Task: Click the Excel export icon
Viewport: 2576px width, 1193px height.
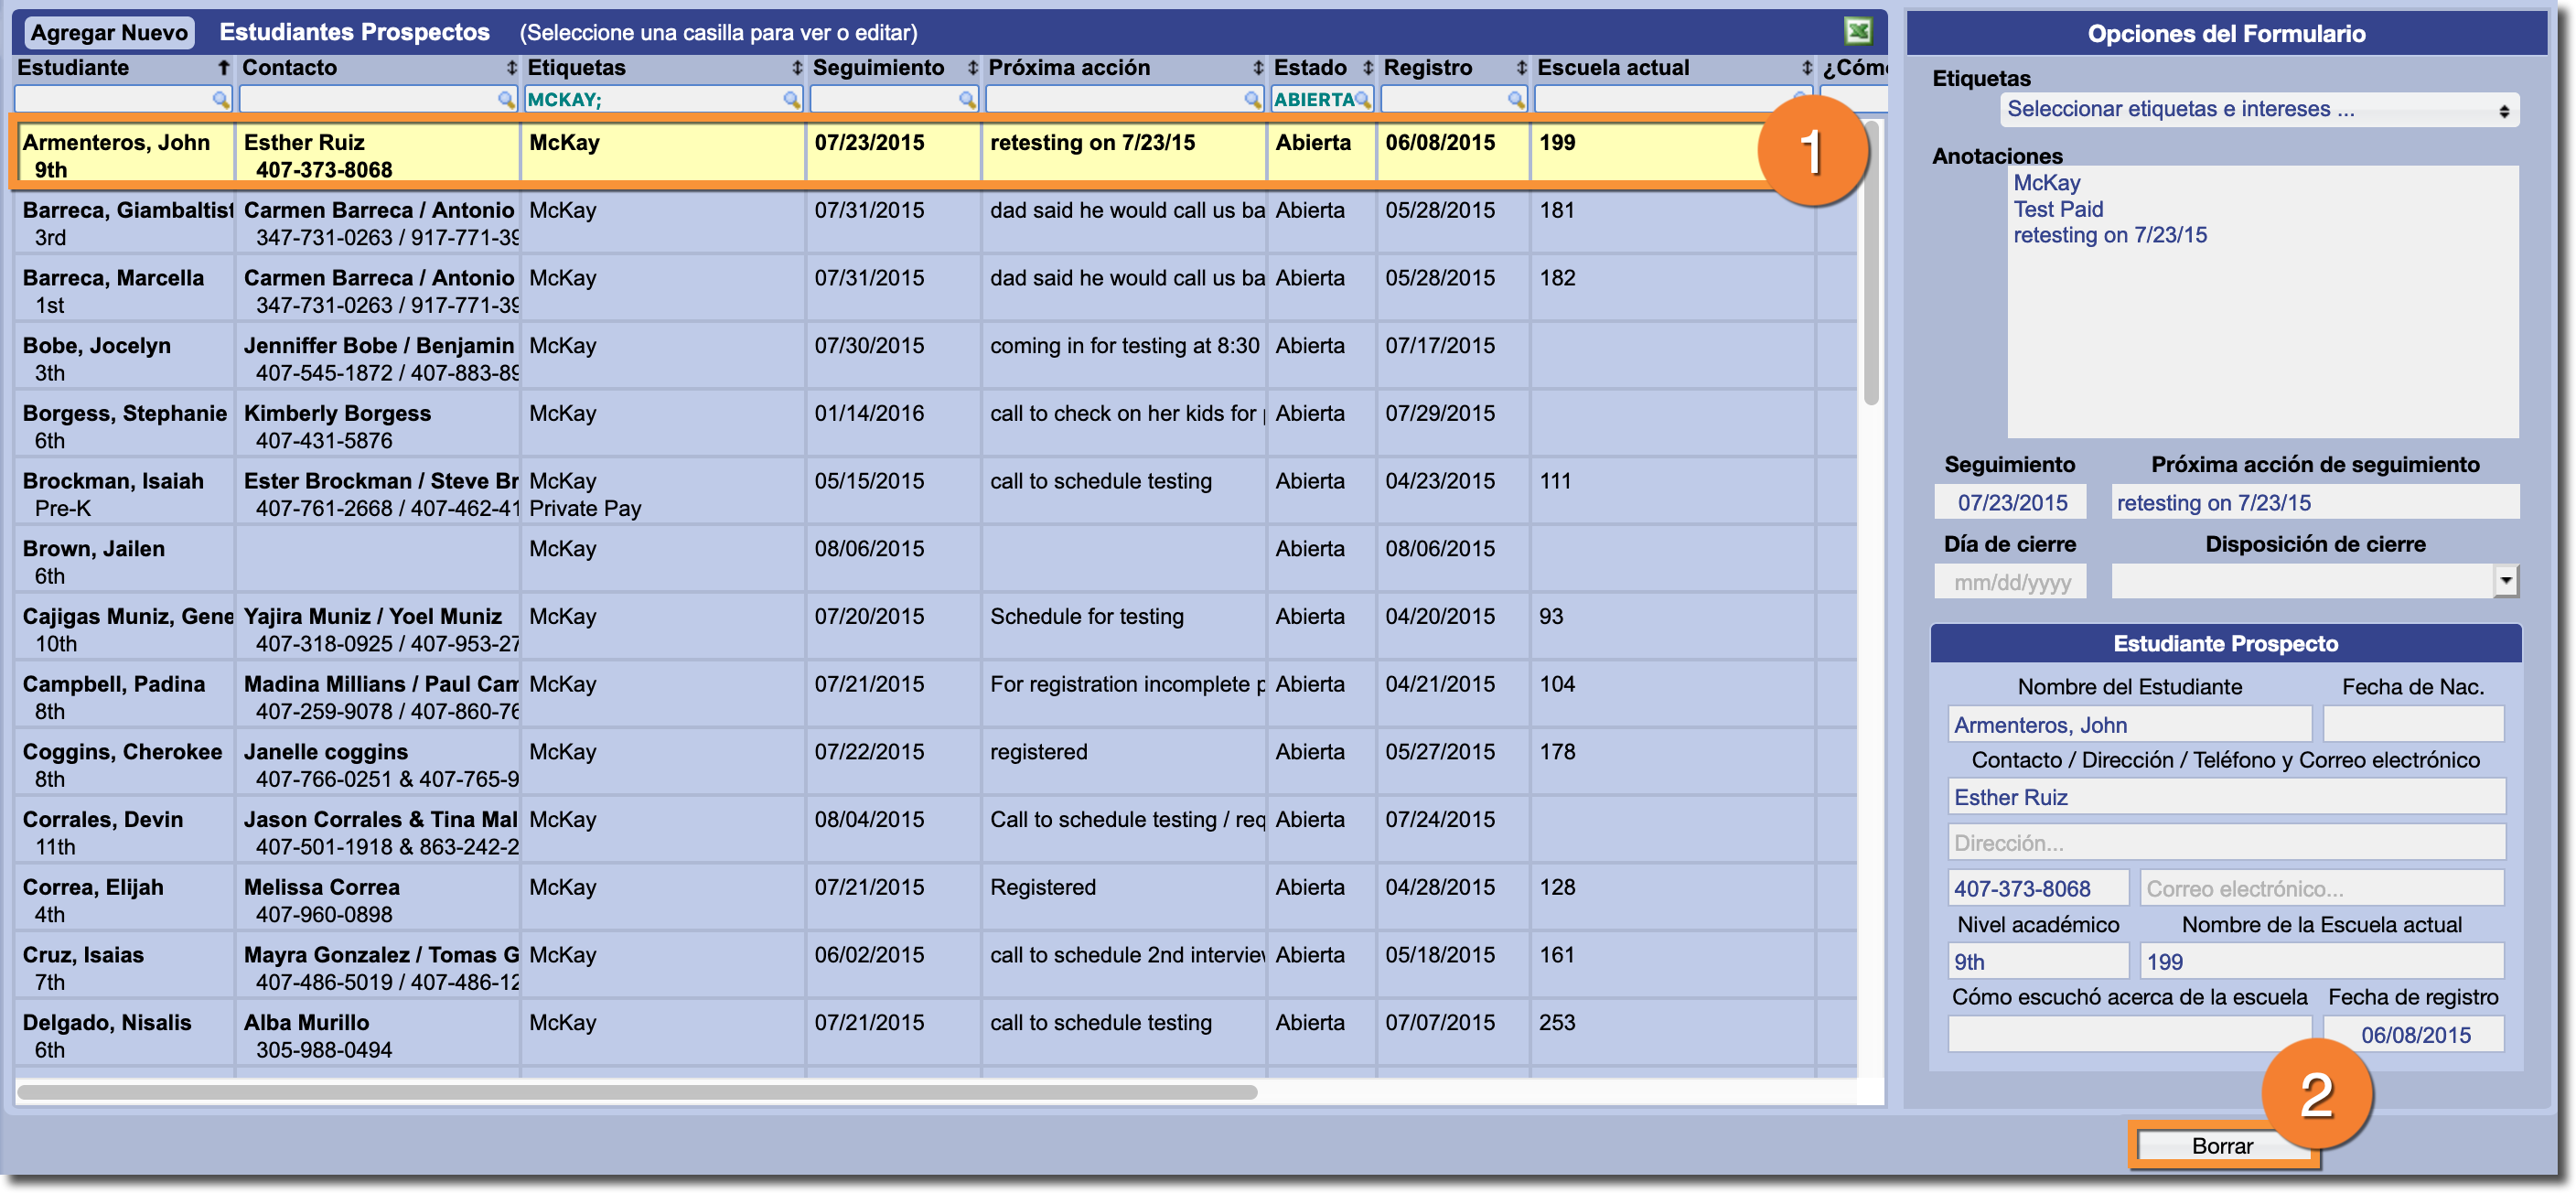Action: tap(1857, 31)
